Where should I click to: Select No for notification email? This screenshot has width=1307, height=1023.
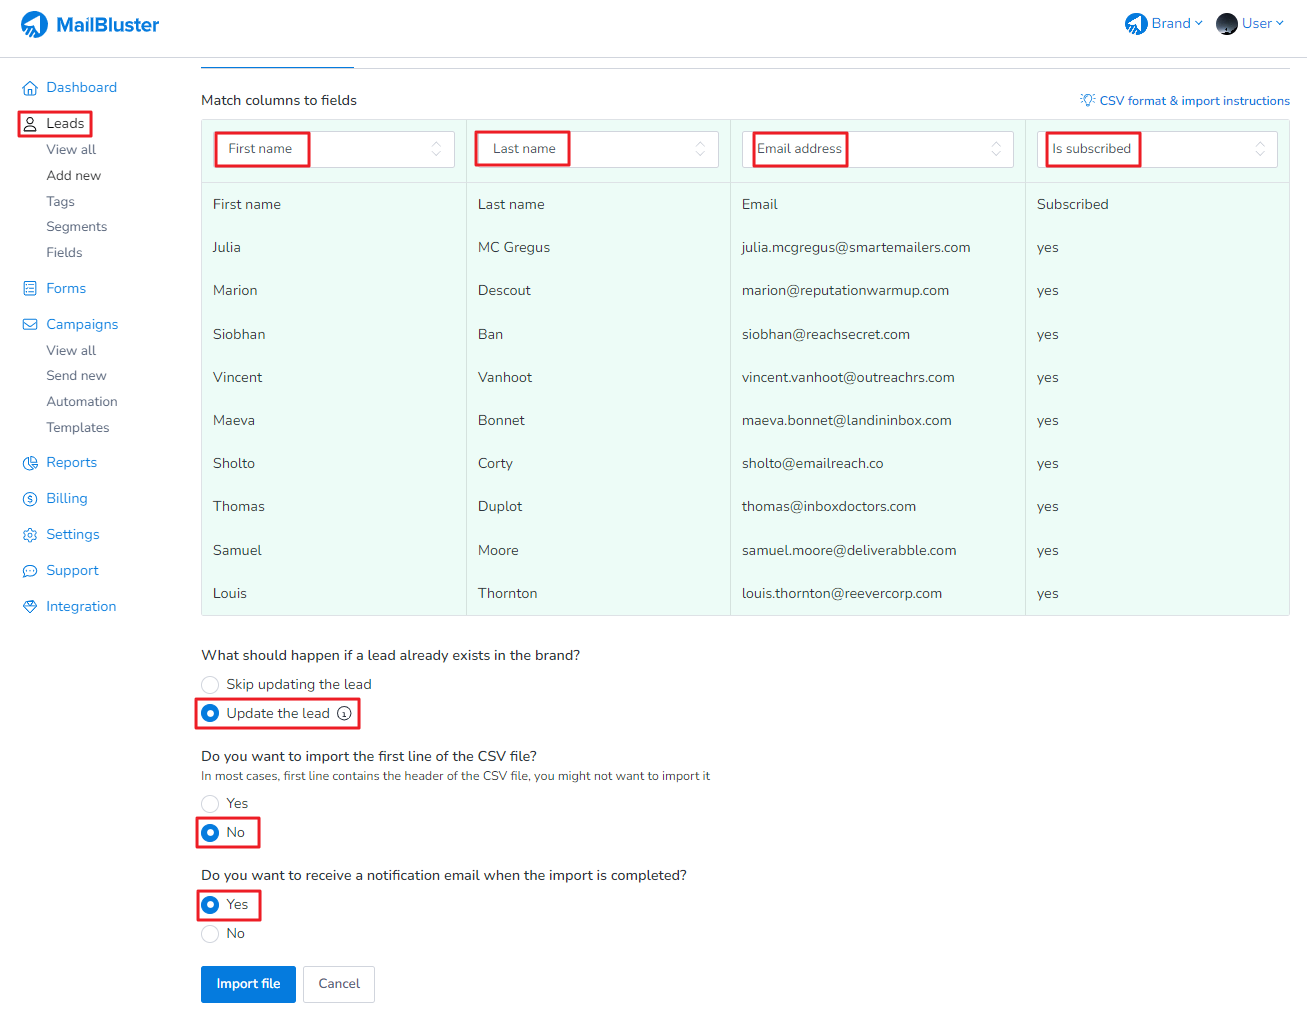coord(210,934)
